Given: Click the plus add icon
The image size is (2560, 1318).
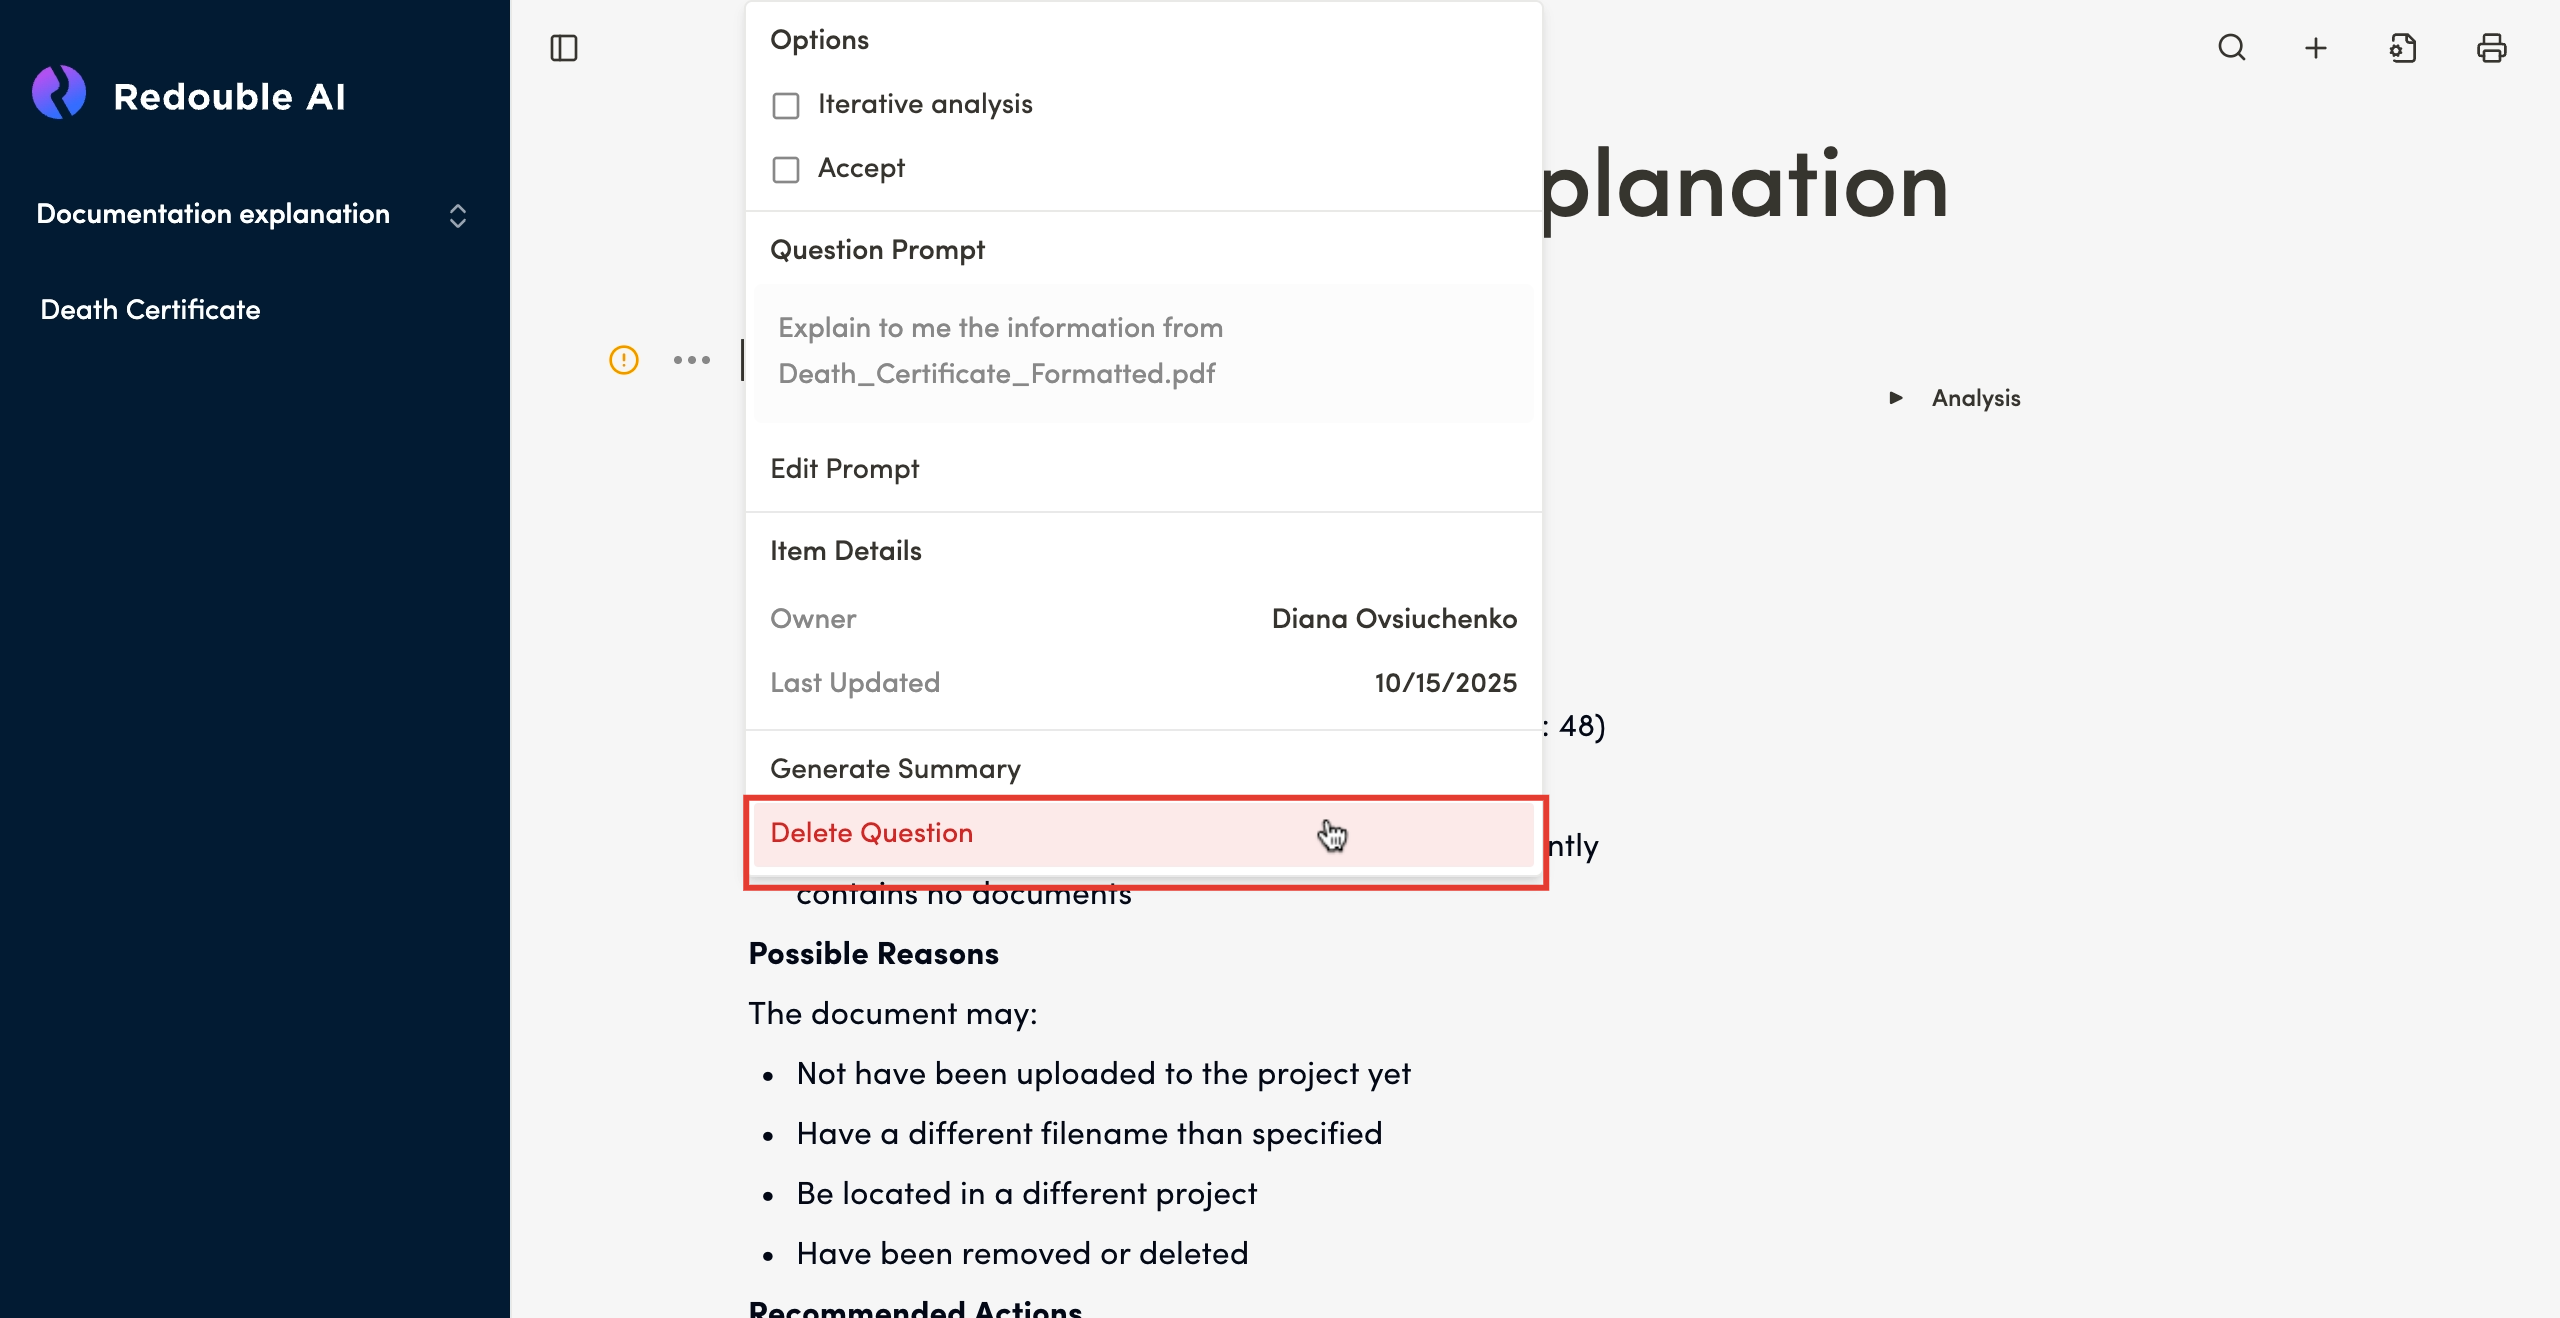Looking at the screenshot, I should [2316, 48].
